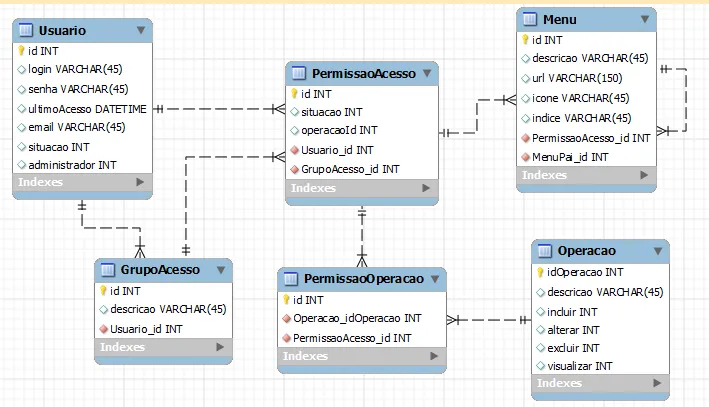Collapse the Operacao table using header arrow
The image size is (709, 407).
tap(656, 251)
